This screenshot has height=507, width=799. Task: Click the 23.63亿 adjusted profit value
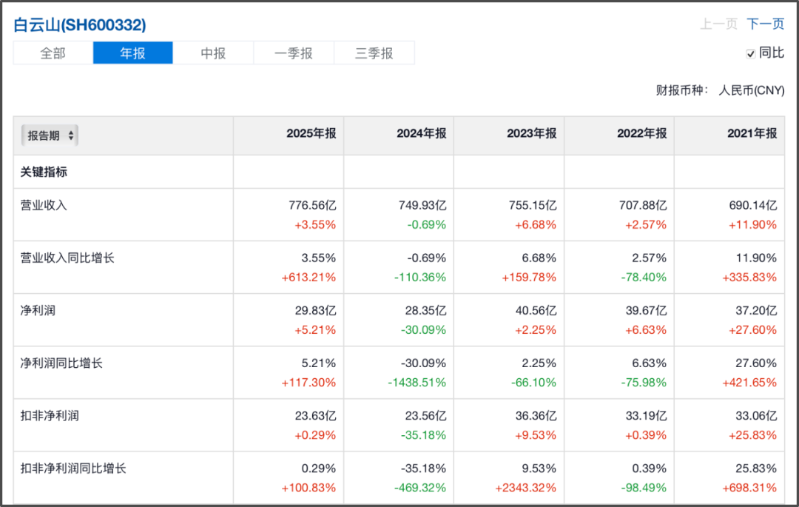(x=315, y=416)
